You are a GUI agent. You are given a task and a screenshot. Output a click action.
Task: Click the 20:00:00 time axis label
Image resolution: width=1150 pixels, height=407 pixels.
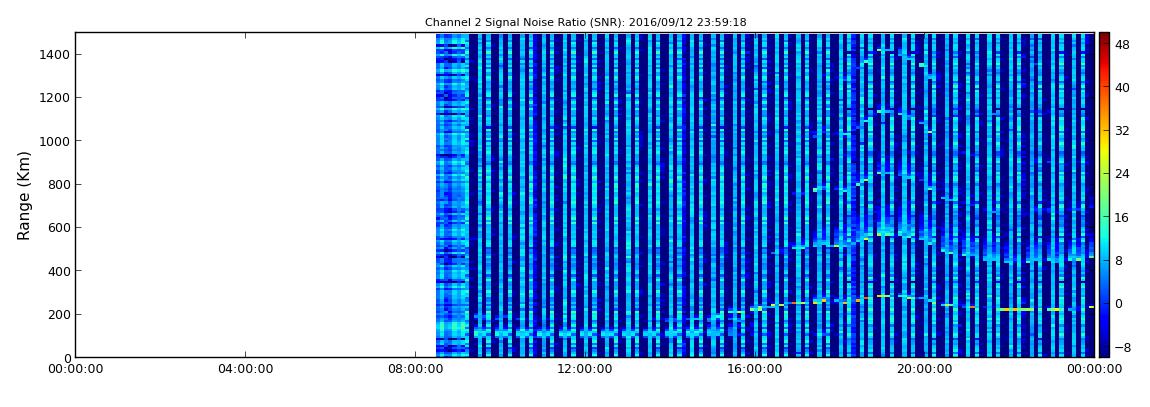(925, 370)
